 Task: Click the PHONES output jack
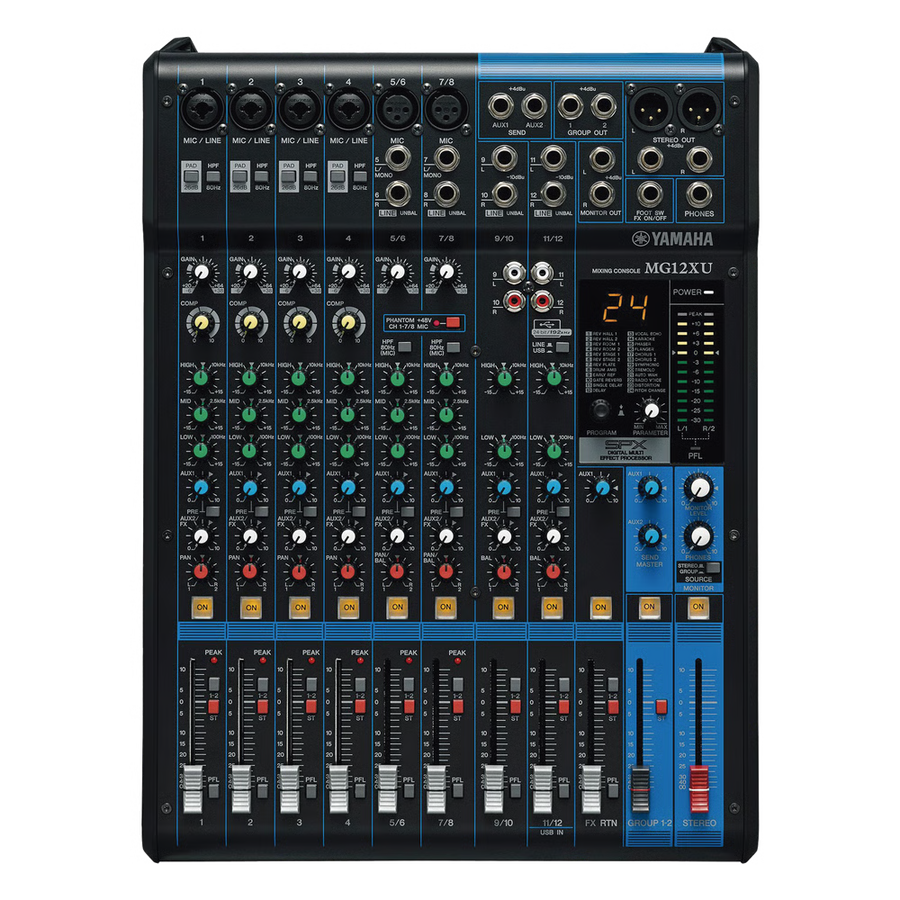699,194
